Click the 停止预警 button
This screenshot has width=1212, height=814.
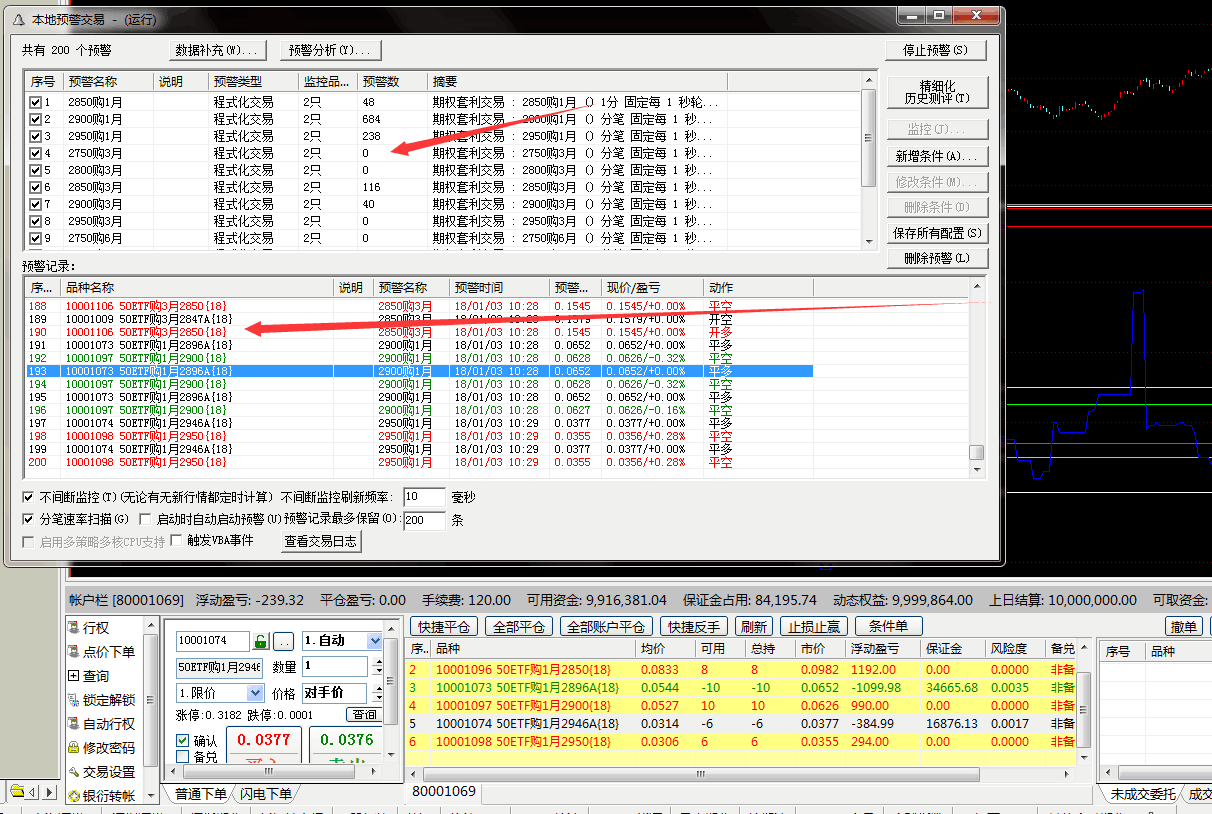pos(935,50)
